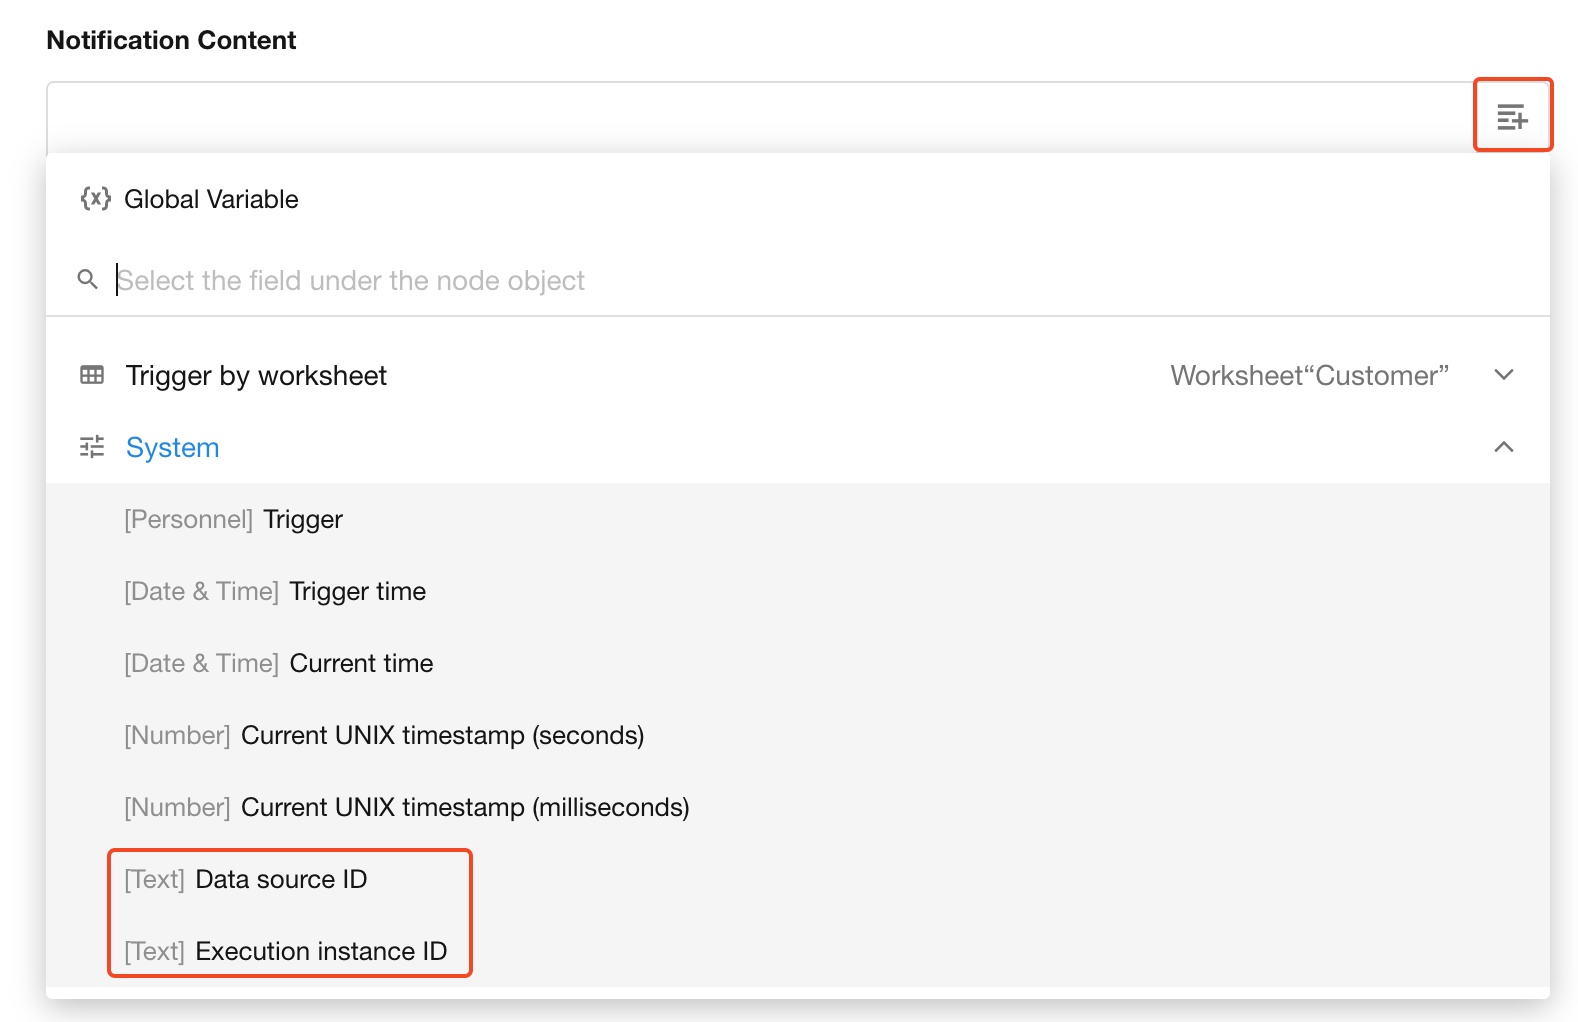Choose the Trigger time field
The image size is (1578, 1022).
[276, 592]
